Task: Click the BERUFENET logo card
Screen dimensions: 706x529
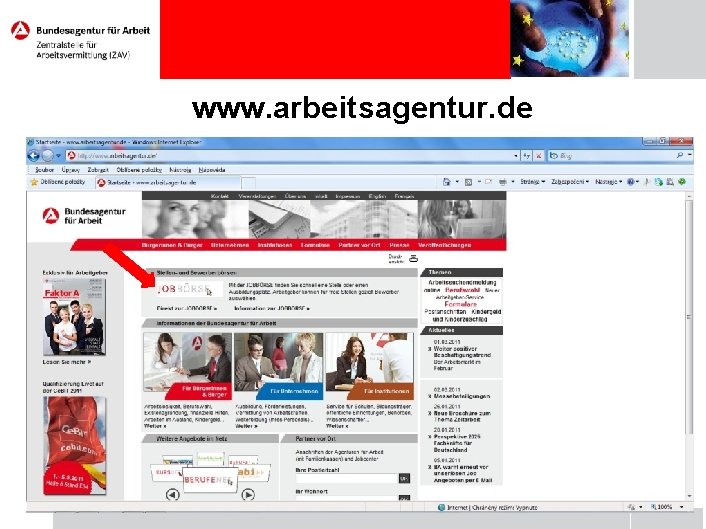Action: [x=210, y=480]
